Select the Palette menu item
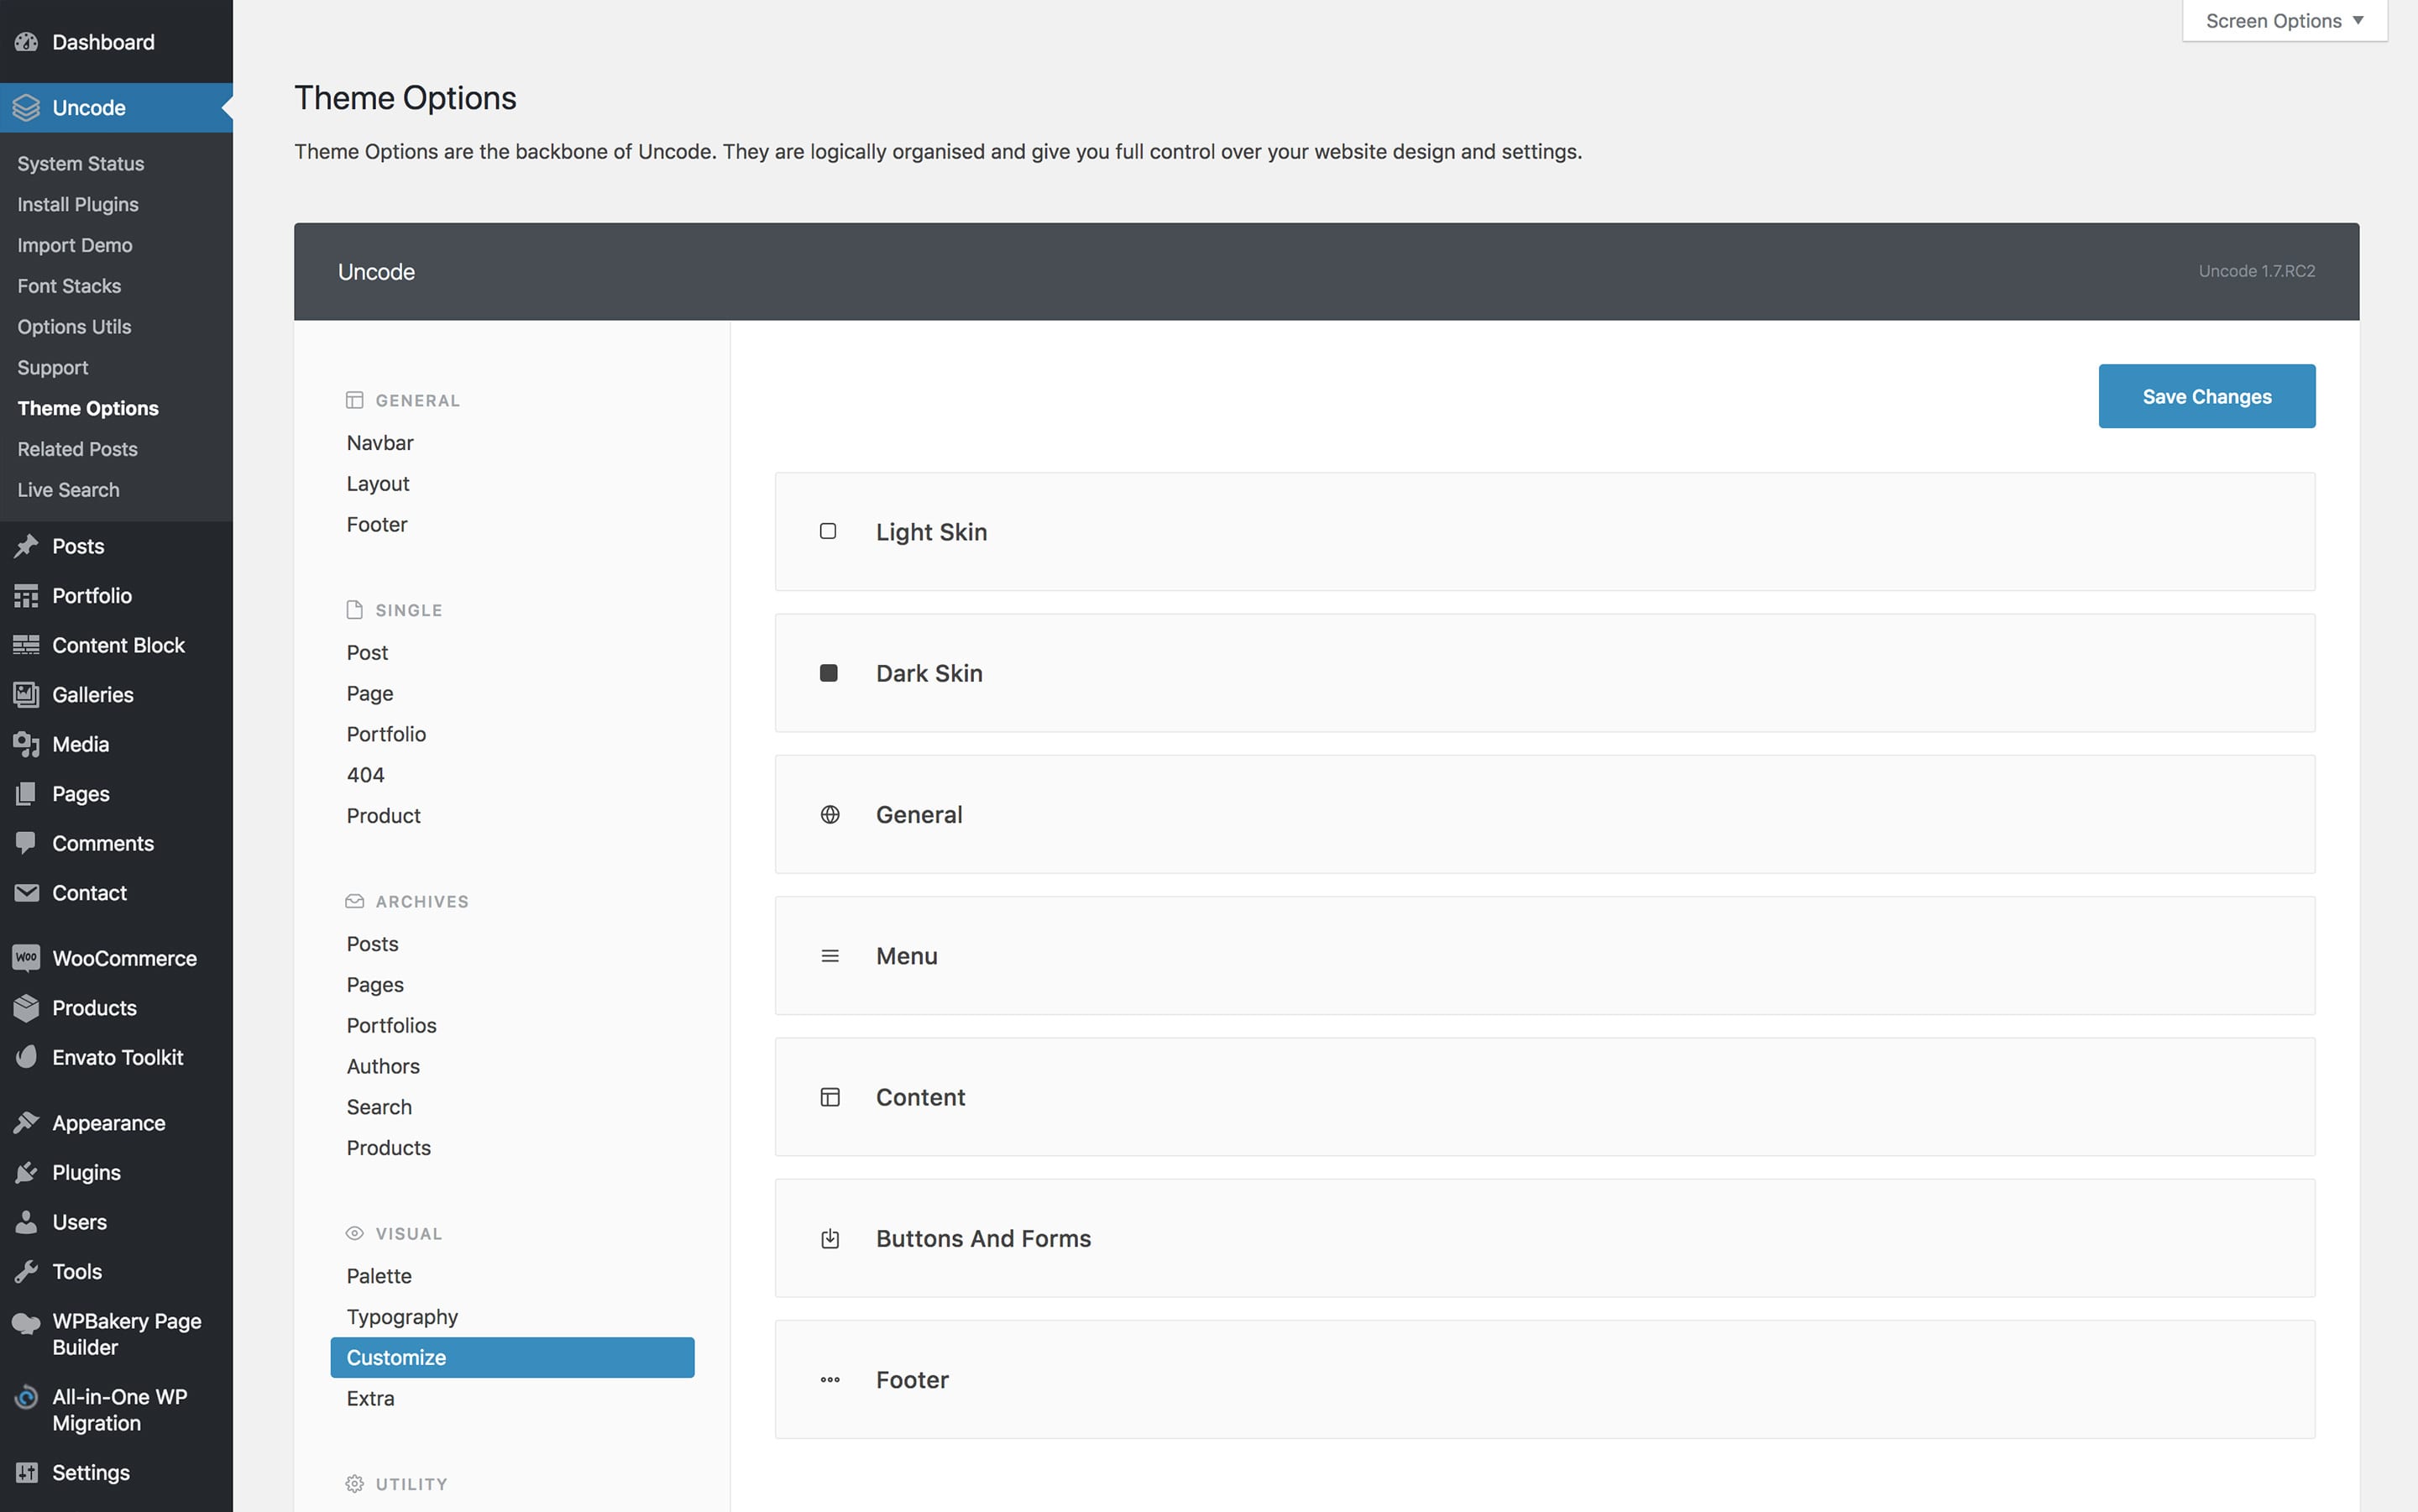The height and width of the screenshot is (1512, 2418). (378, 1275)
